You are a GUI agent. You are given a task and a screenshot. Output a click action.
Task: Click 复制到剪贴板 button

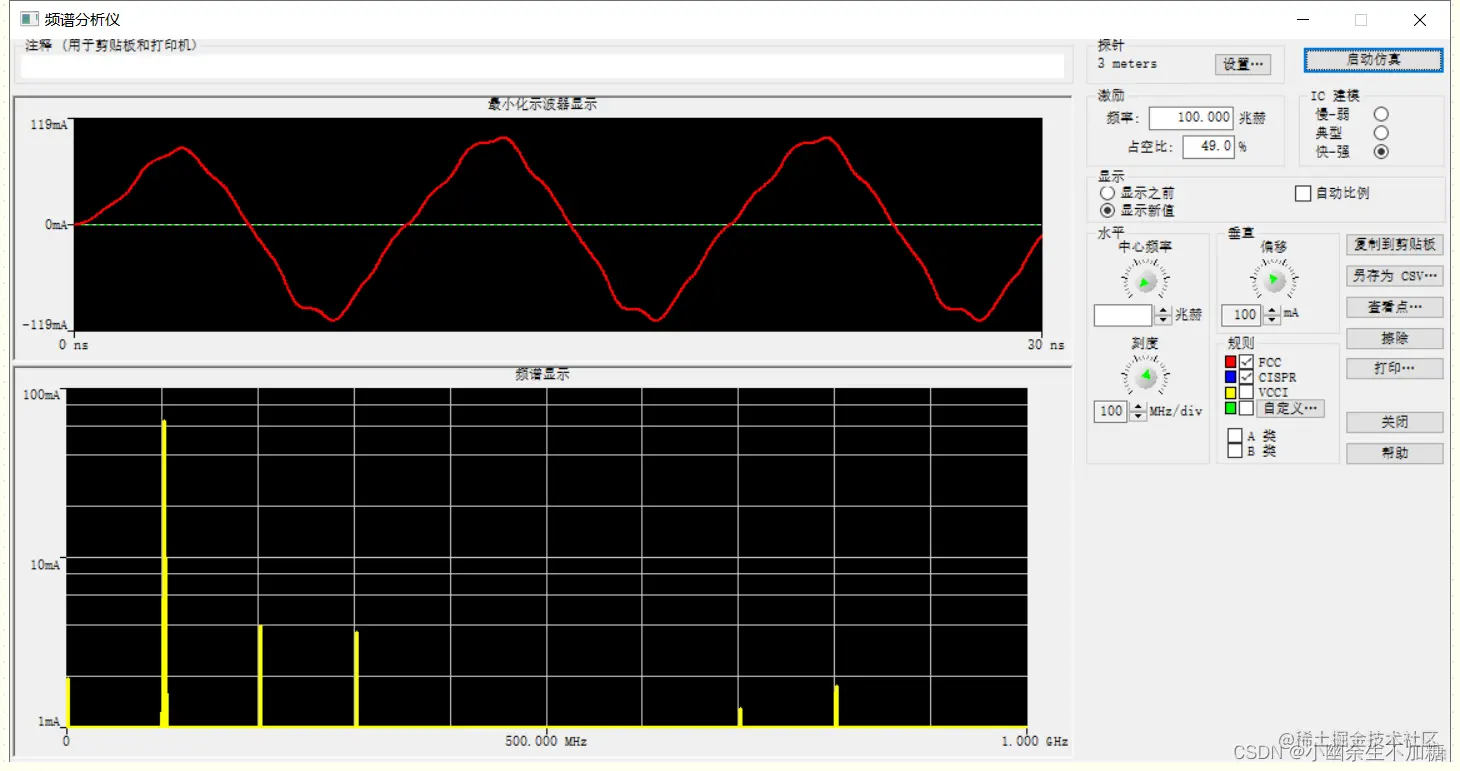coord(1394,245)
